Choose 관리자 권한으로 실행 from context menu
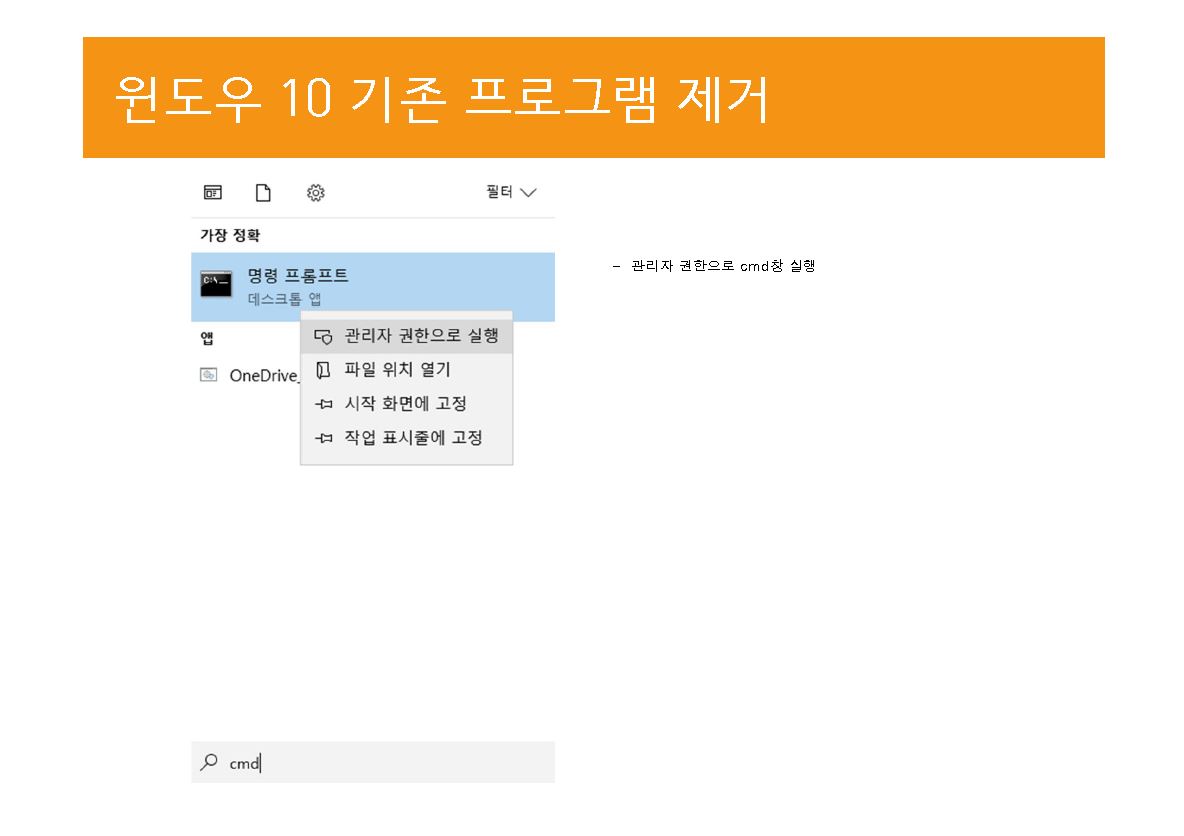 pos(421,336)
